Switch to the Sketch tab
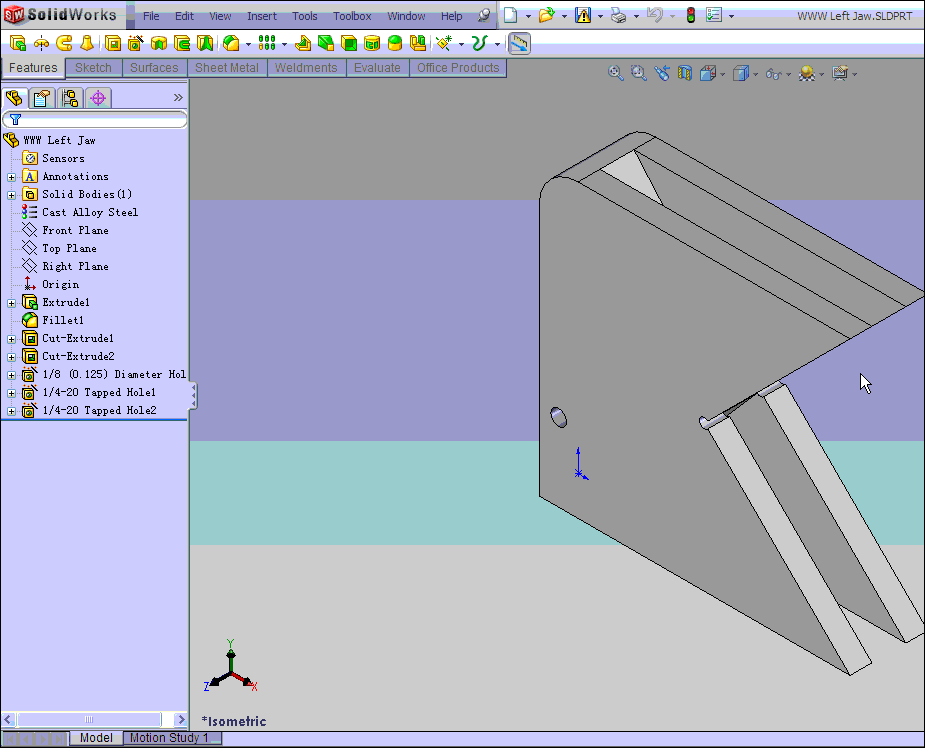925x748 pixels. [93, 68]
